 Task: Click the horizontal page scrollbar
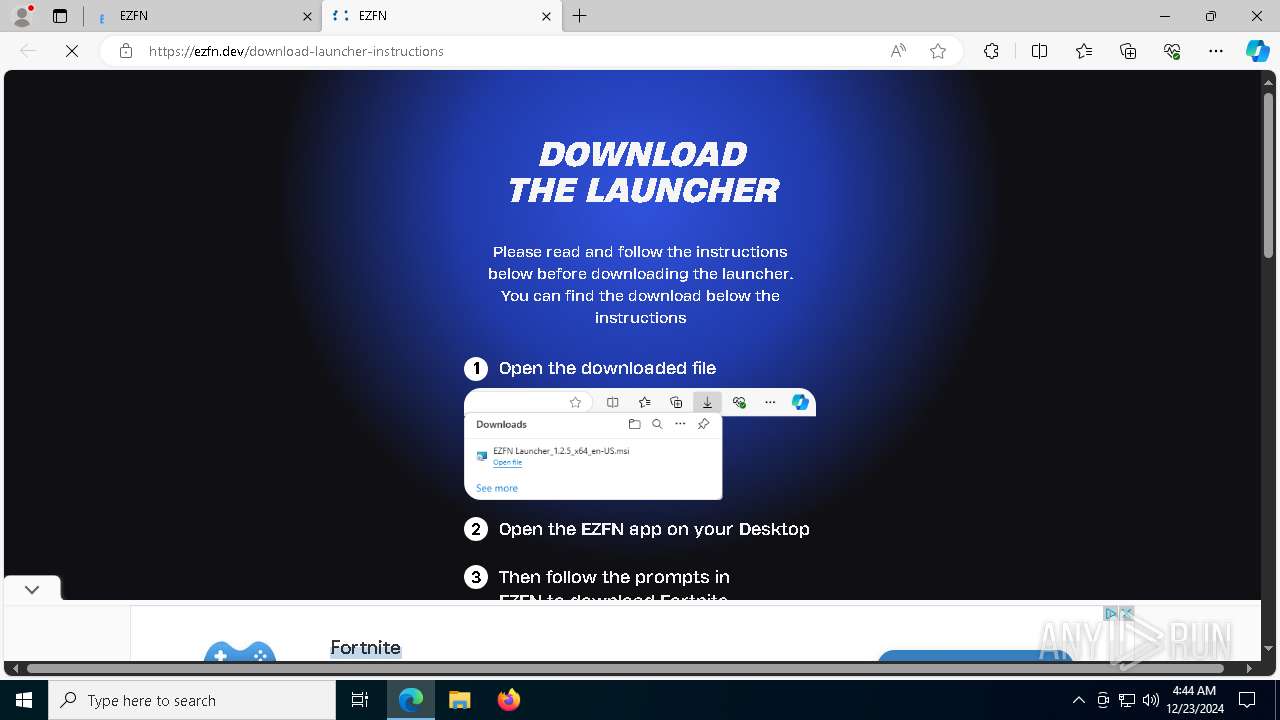[625, 667]
